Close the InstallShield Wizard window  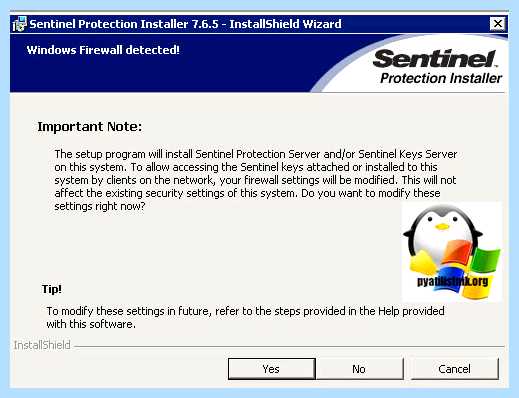(498, 24)
